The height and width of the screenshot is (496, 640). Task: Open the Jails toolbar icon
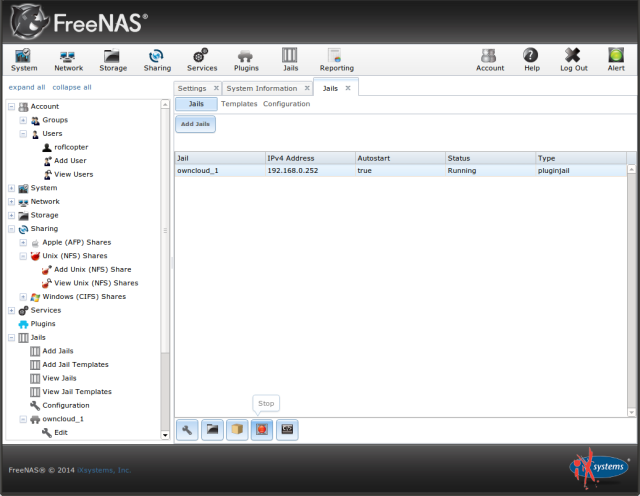click(x=290, y=60)
